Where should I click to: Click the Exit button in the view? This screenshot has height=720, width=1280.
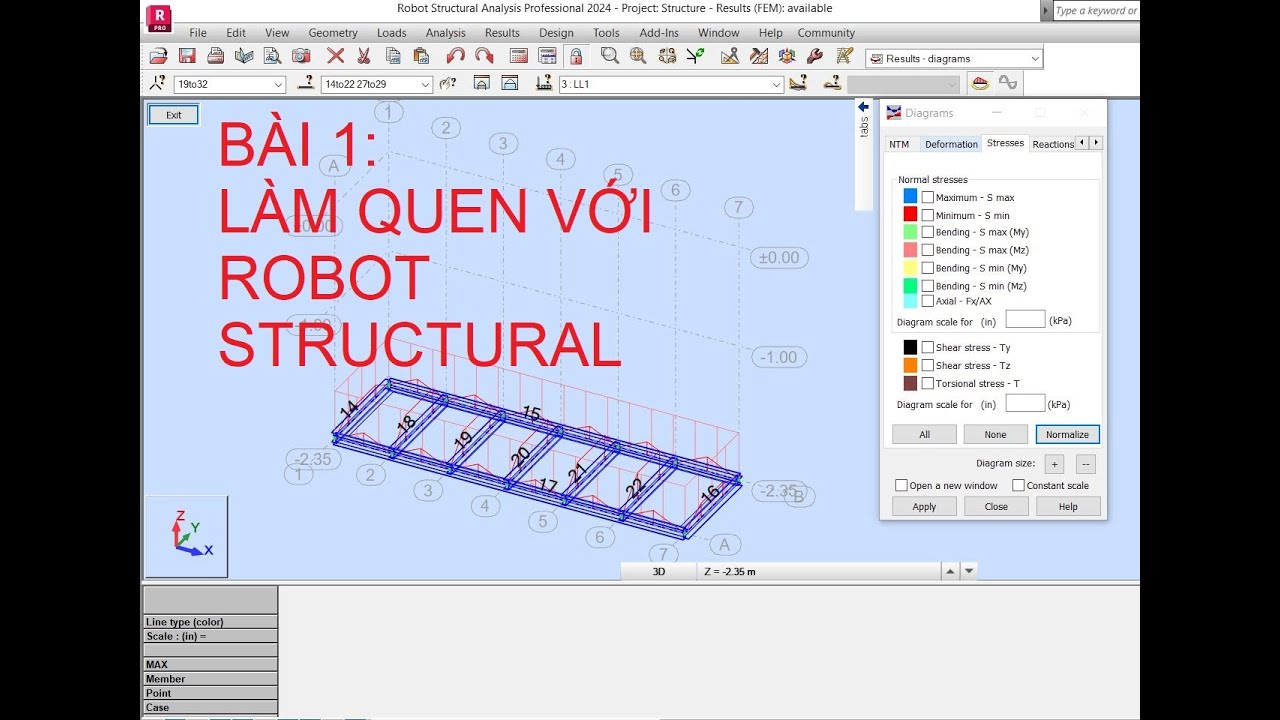pyautogui.click(x=174, y=115)
